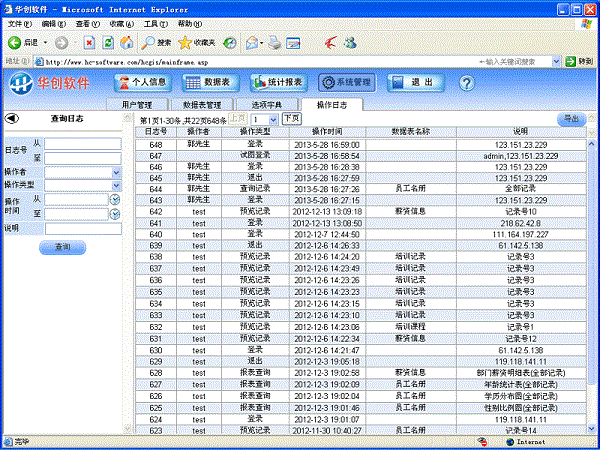Click the browser Home icon

click(126, 42)
